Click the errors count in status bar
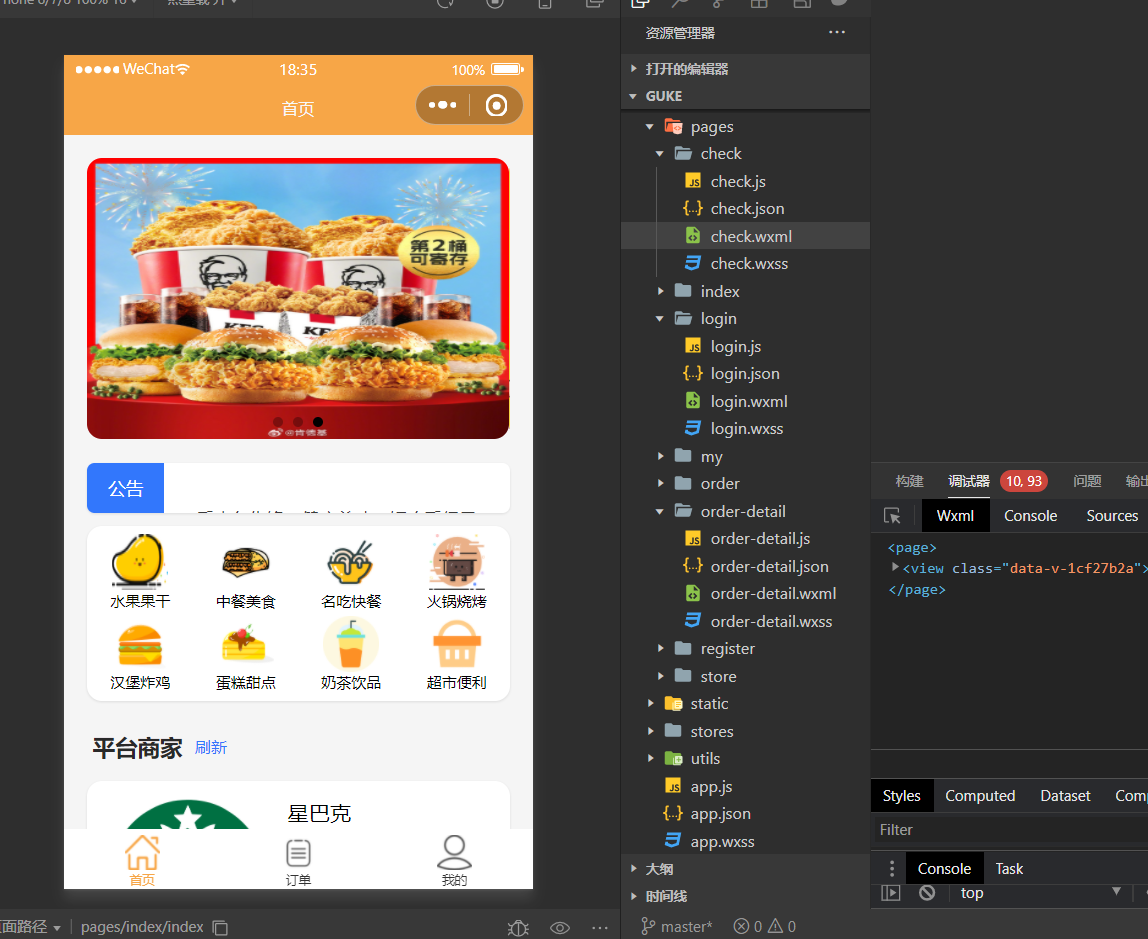 748,927
